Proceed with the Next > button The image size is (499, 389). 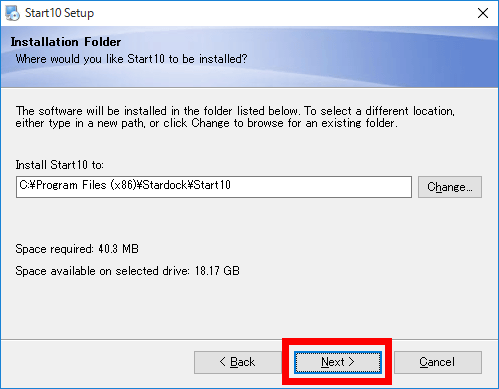coord(338,362)
